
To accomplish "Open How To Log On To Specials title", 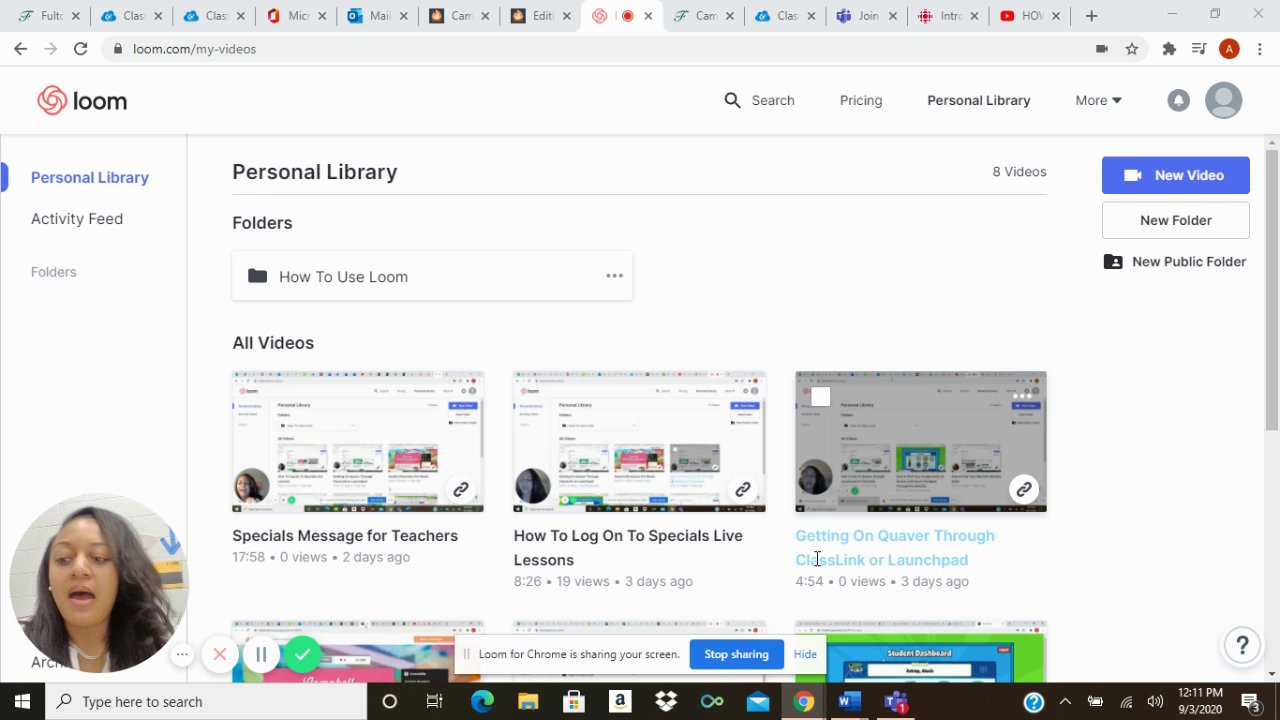I will [628, 547].
